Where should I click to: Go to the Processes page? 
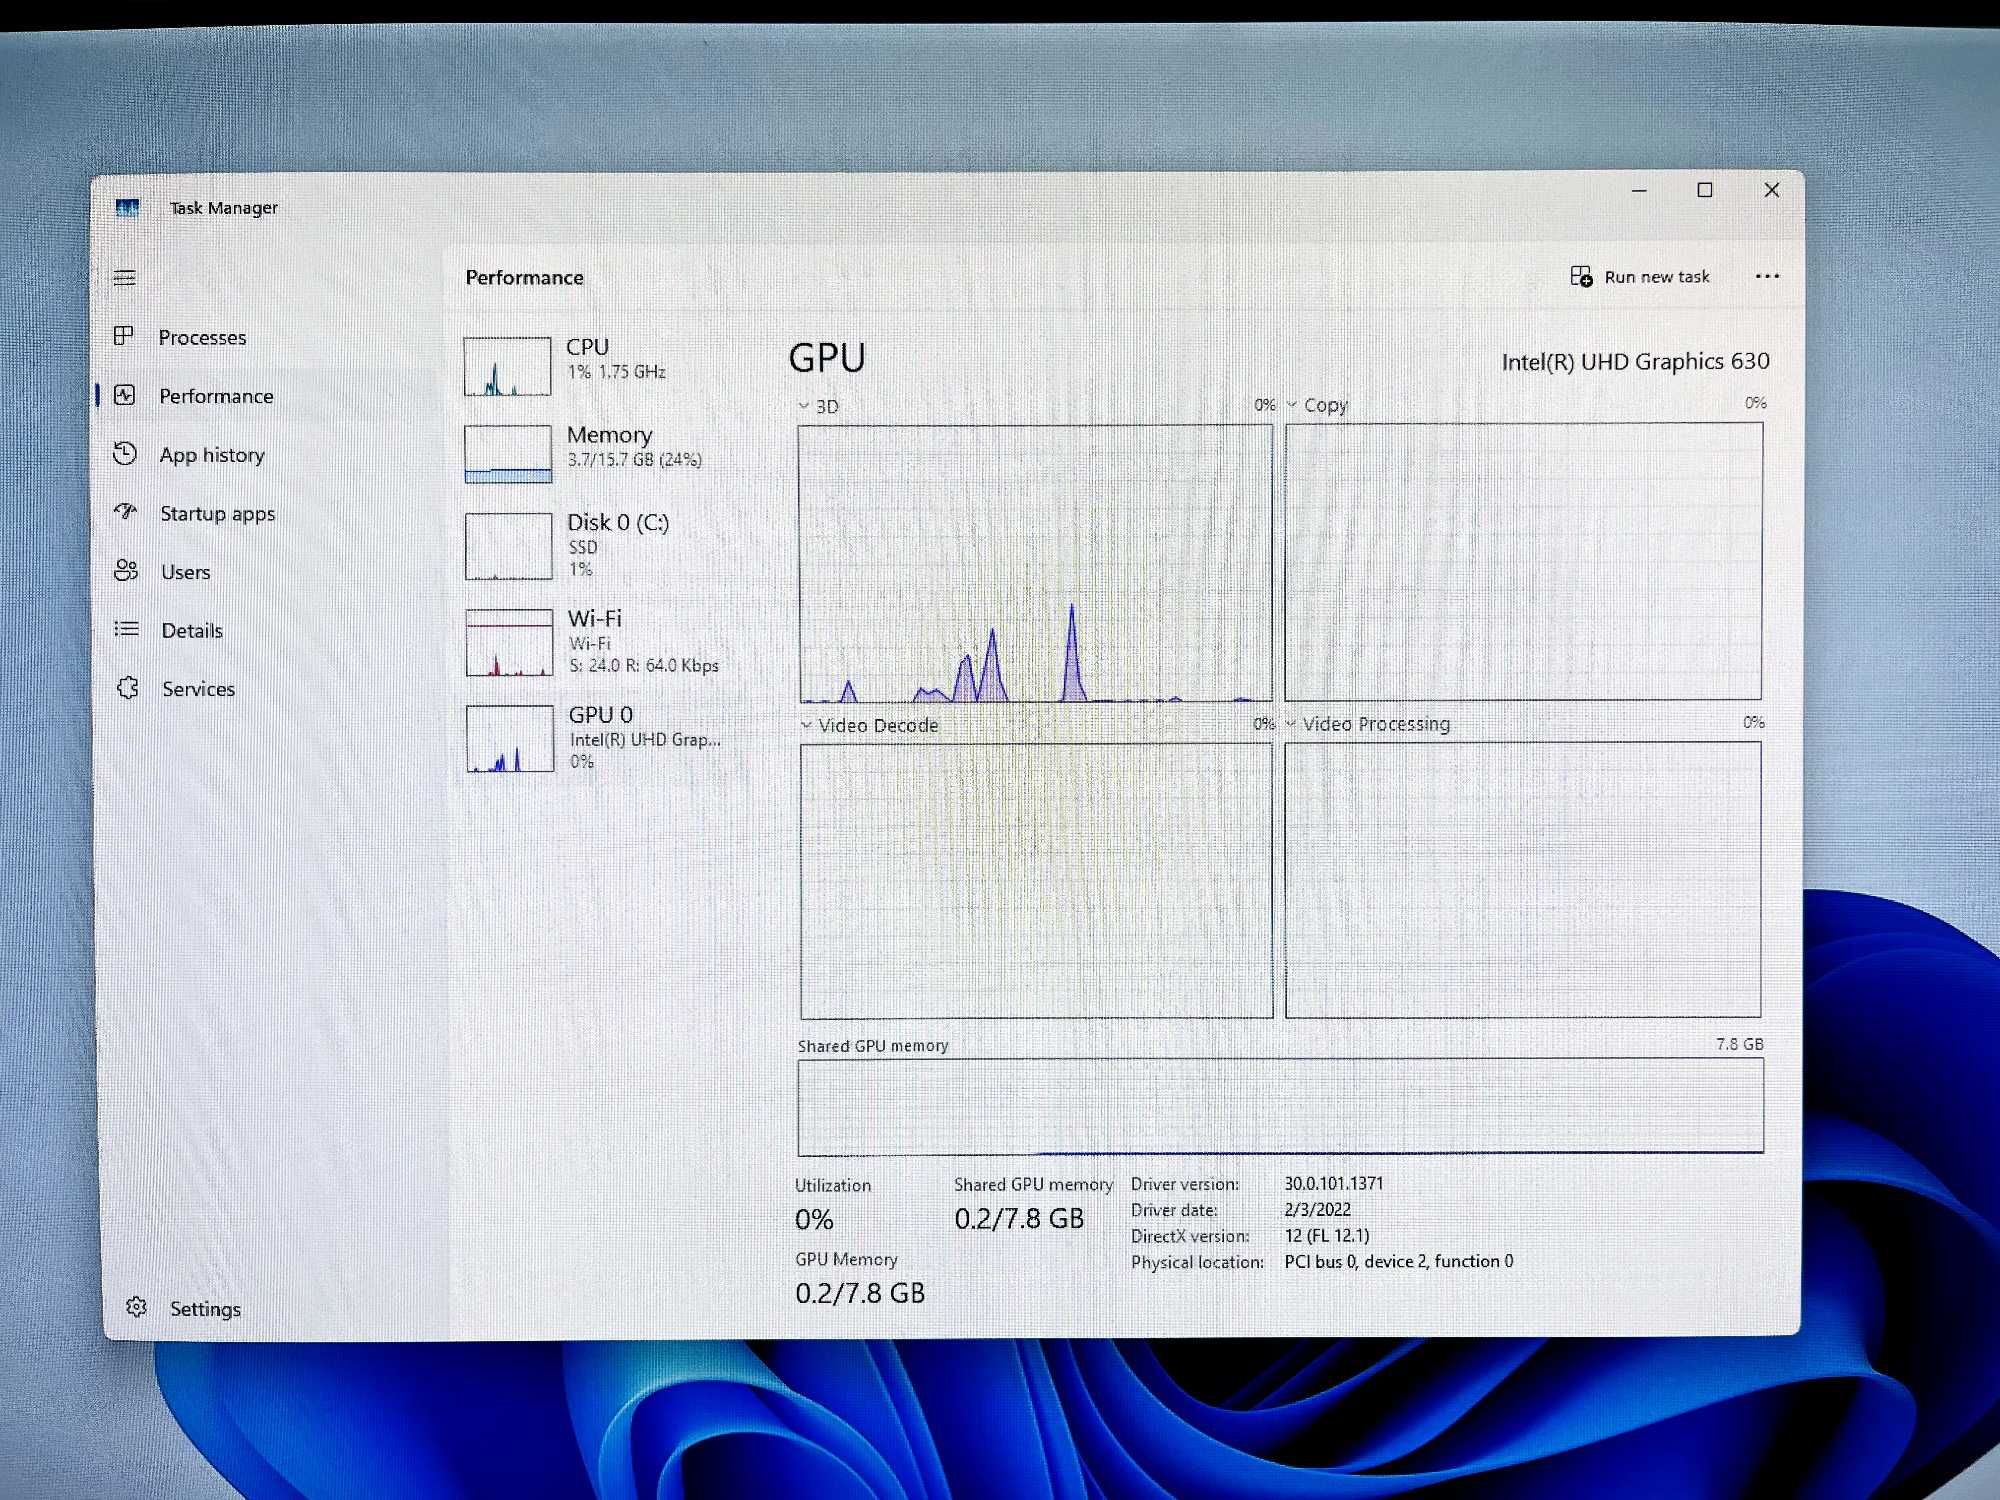pos(202,338)
